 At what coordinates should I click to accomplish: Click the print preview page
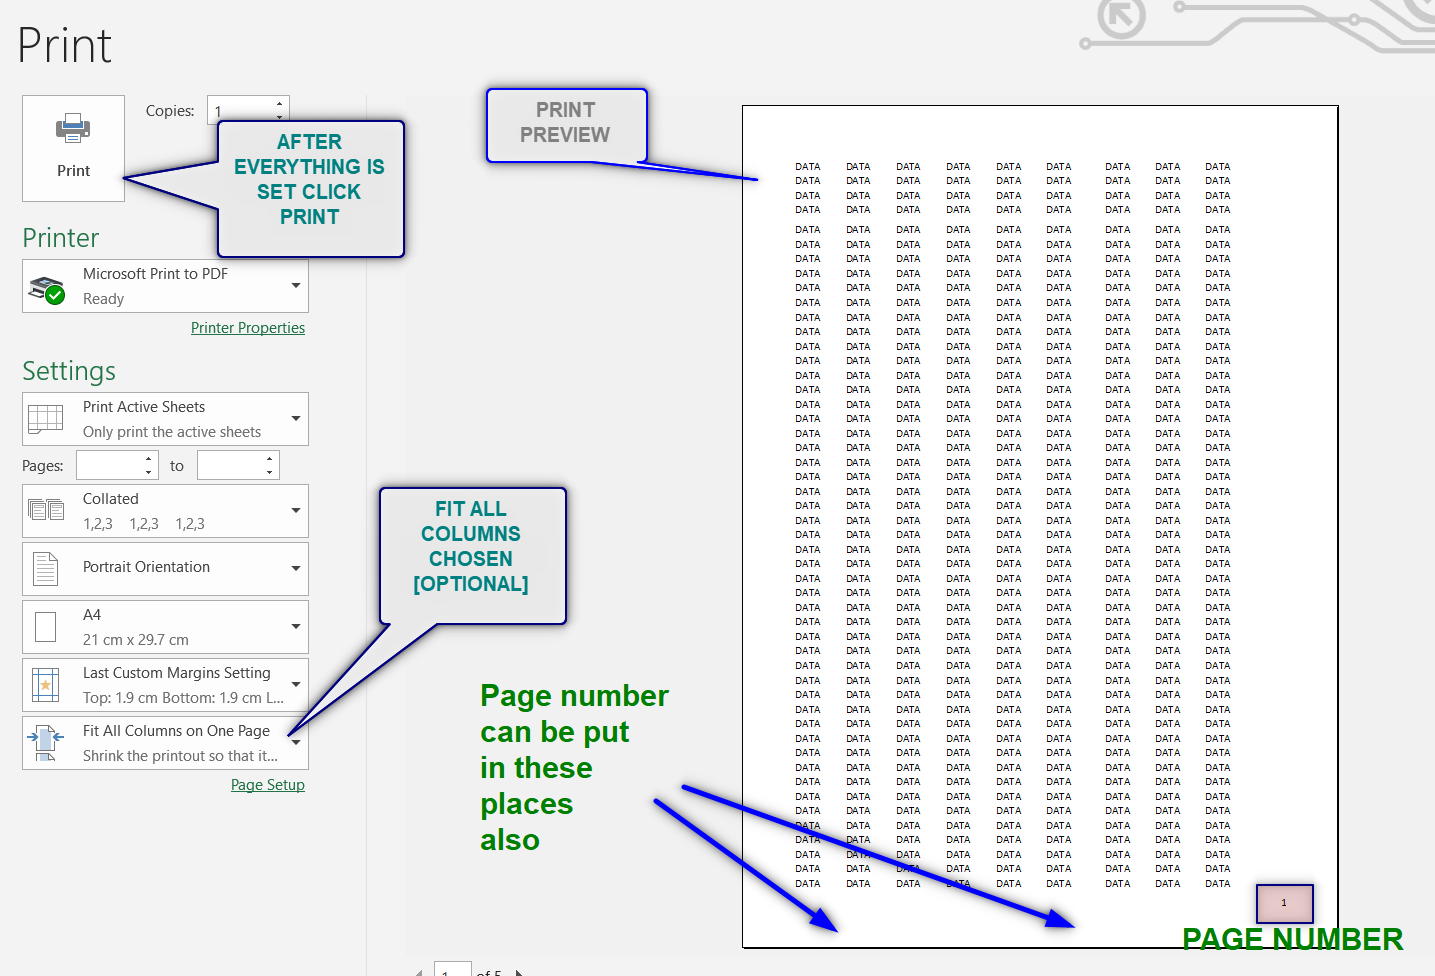1040,526
